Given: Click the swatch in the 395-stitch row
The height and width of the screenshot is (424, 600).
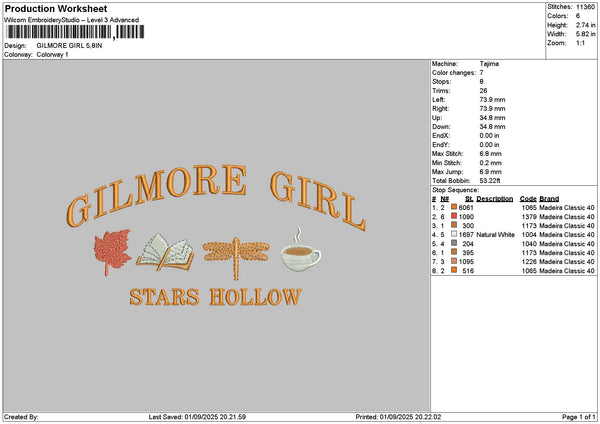Looking at the screenshot, I should pyautogui.click(x=454, y=252).
